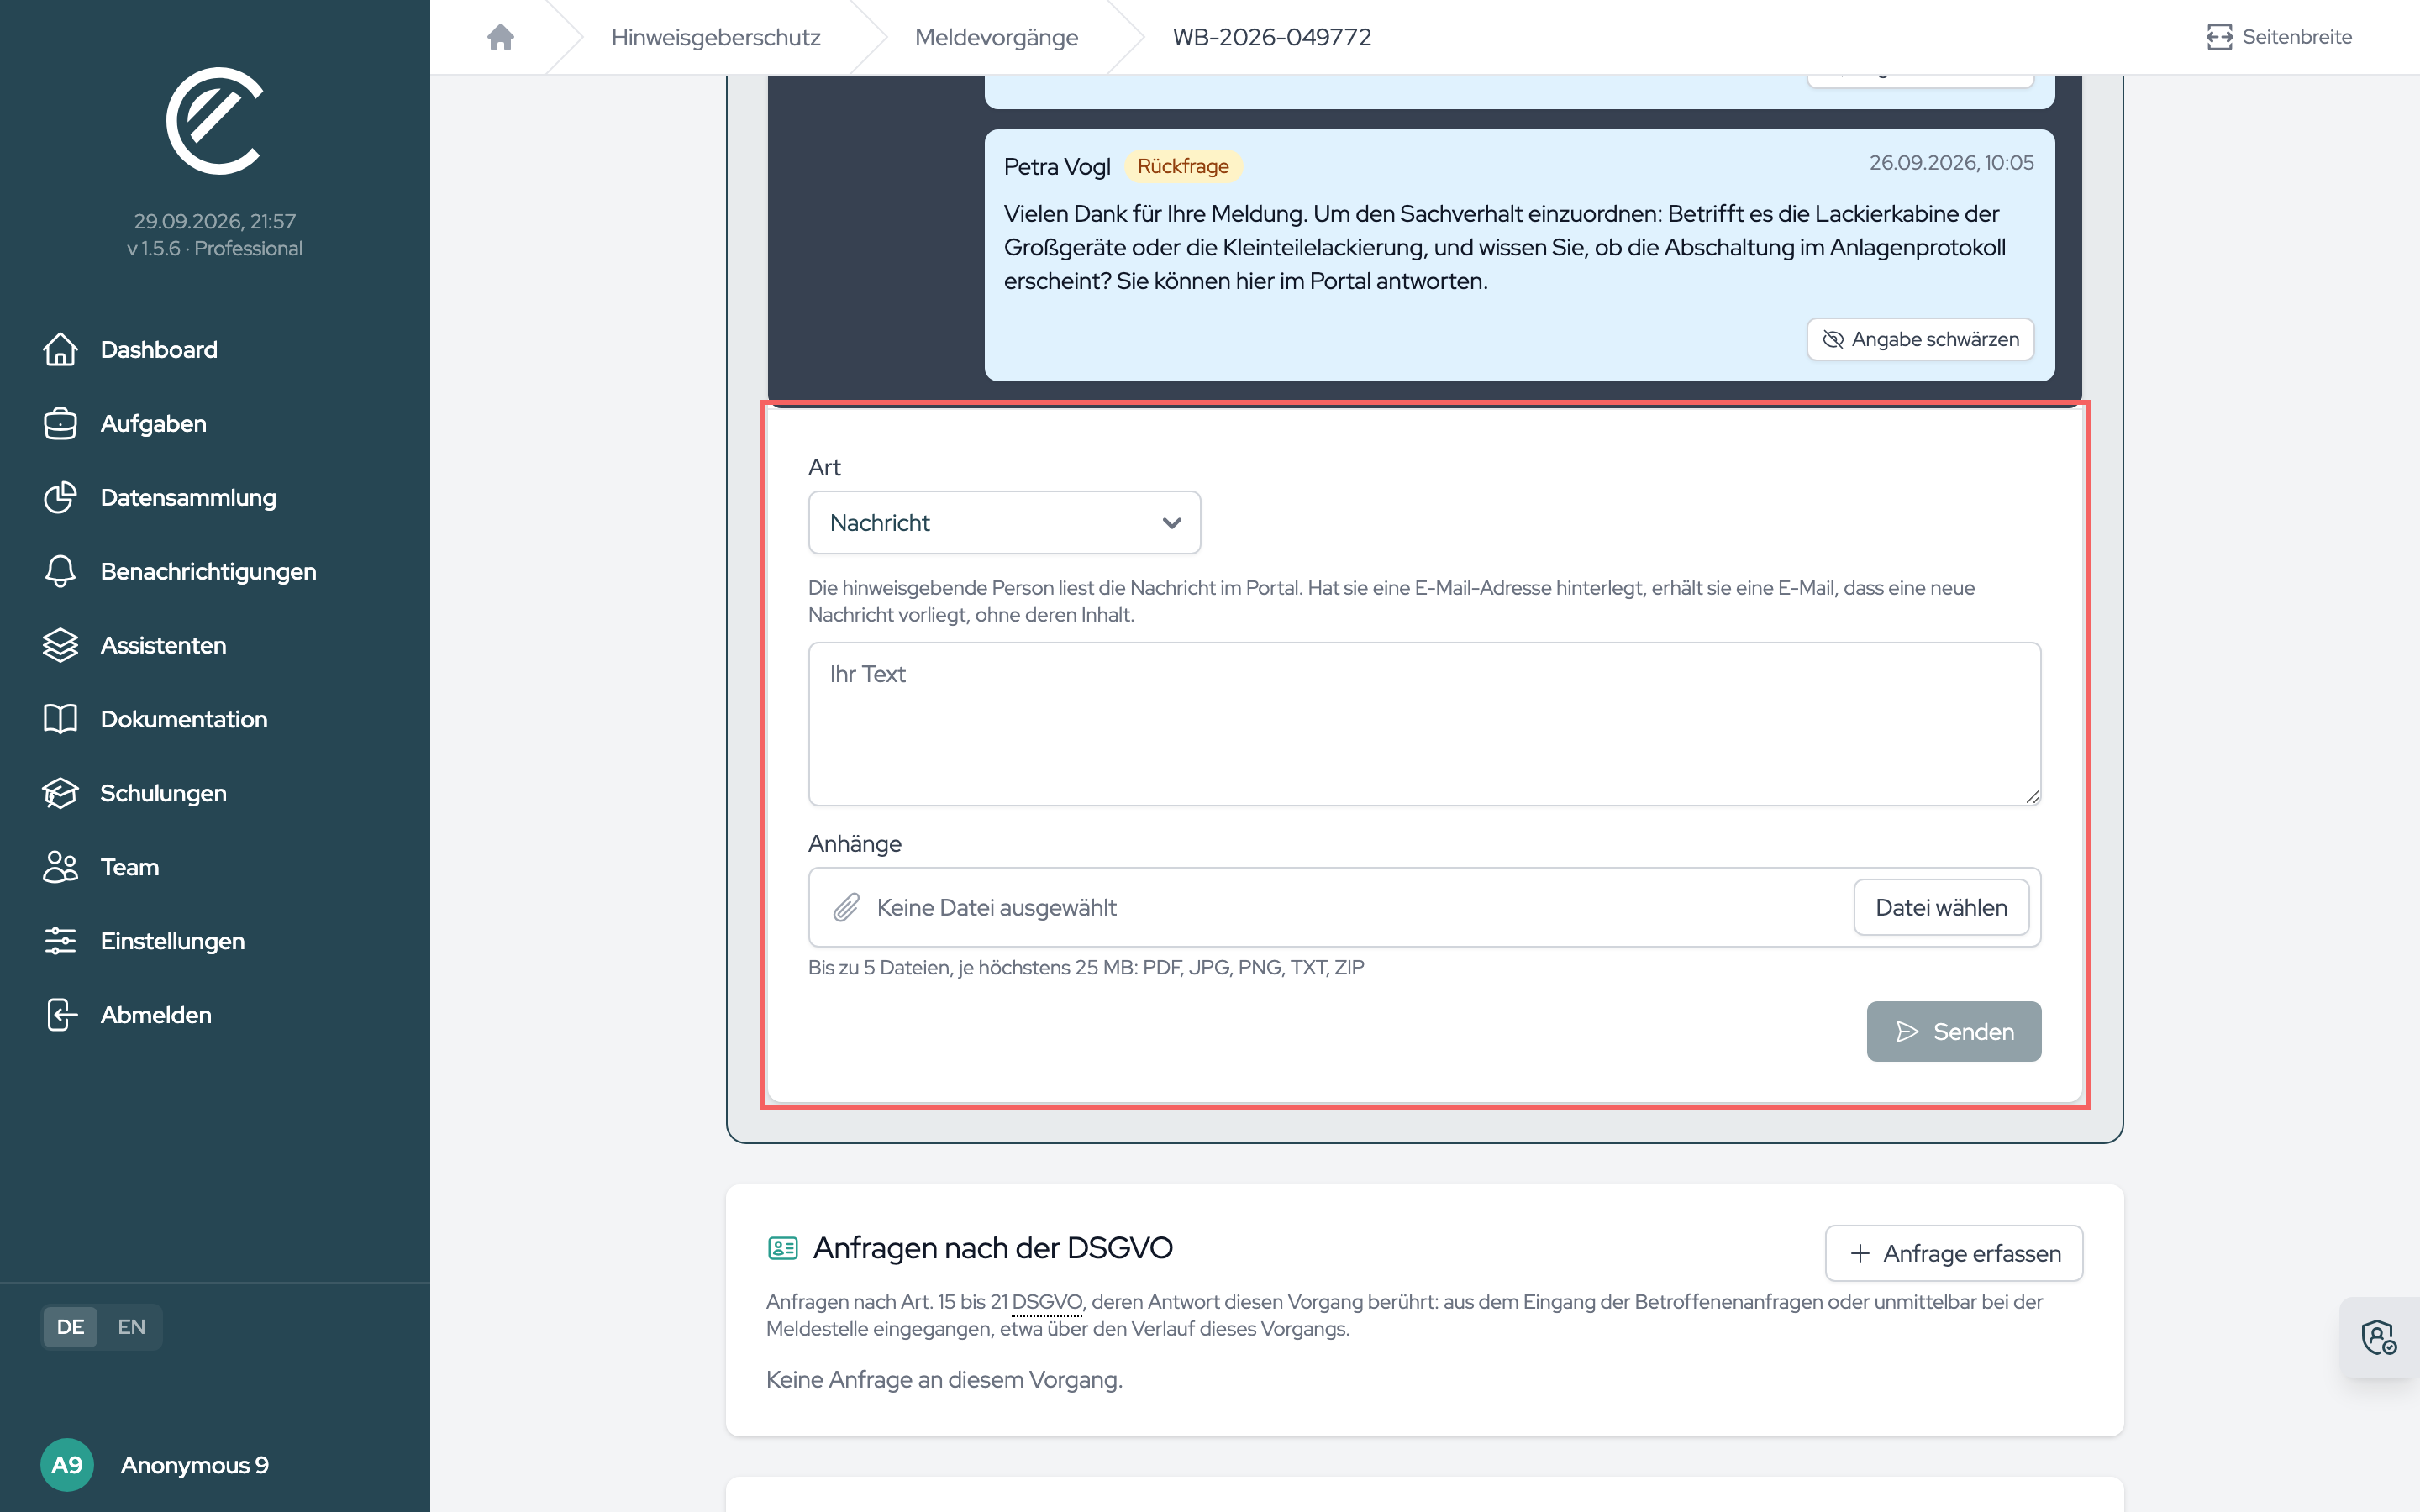Open the Art dropdown showing Nachricht
This screenshot has width=2420, height=1512.
1004,522
